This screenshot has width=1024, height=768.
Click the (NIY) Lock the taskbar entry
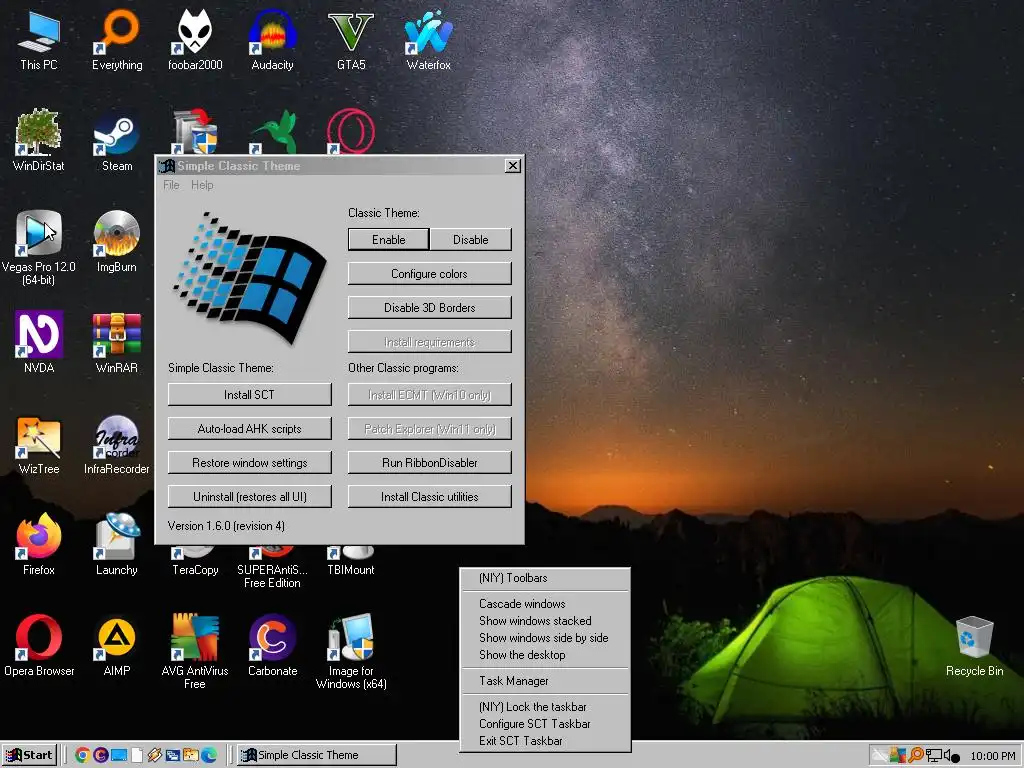545,707
